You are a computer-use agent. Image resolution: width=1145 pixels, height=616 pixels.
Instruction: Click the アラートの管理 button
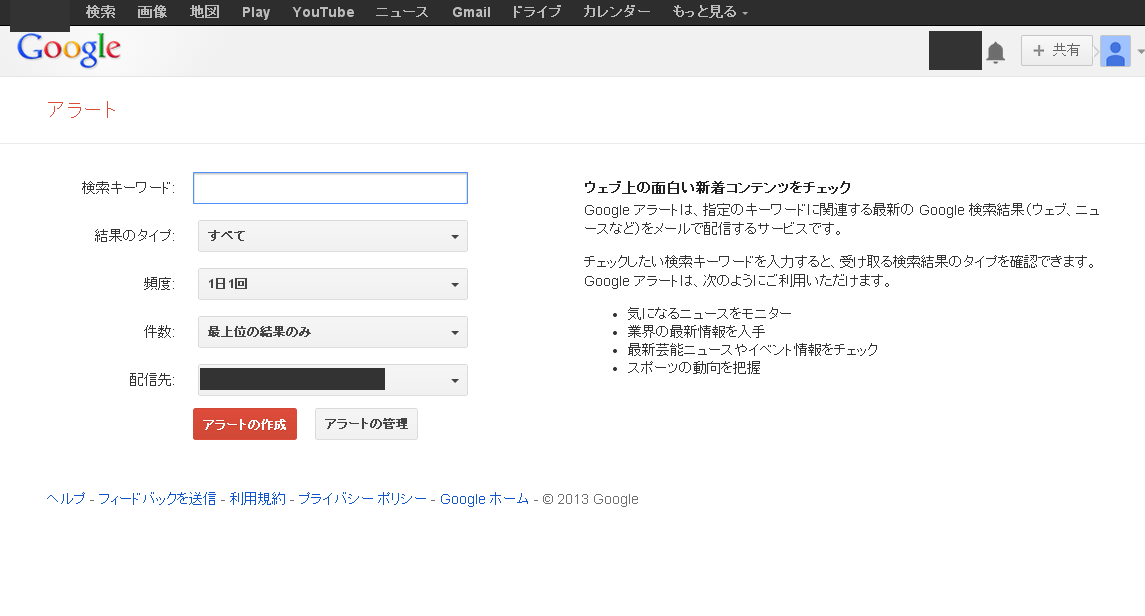point(366,424)
